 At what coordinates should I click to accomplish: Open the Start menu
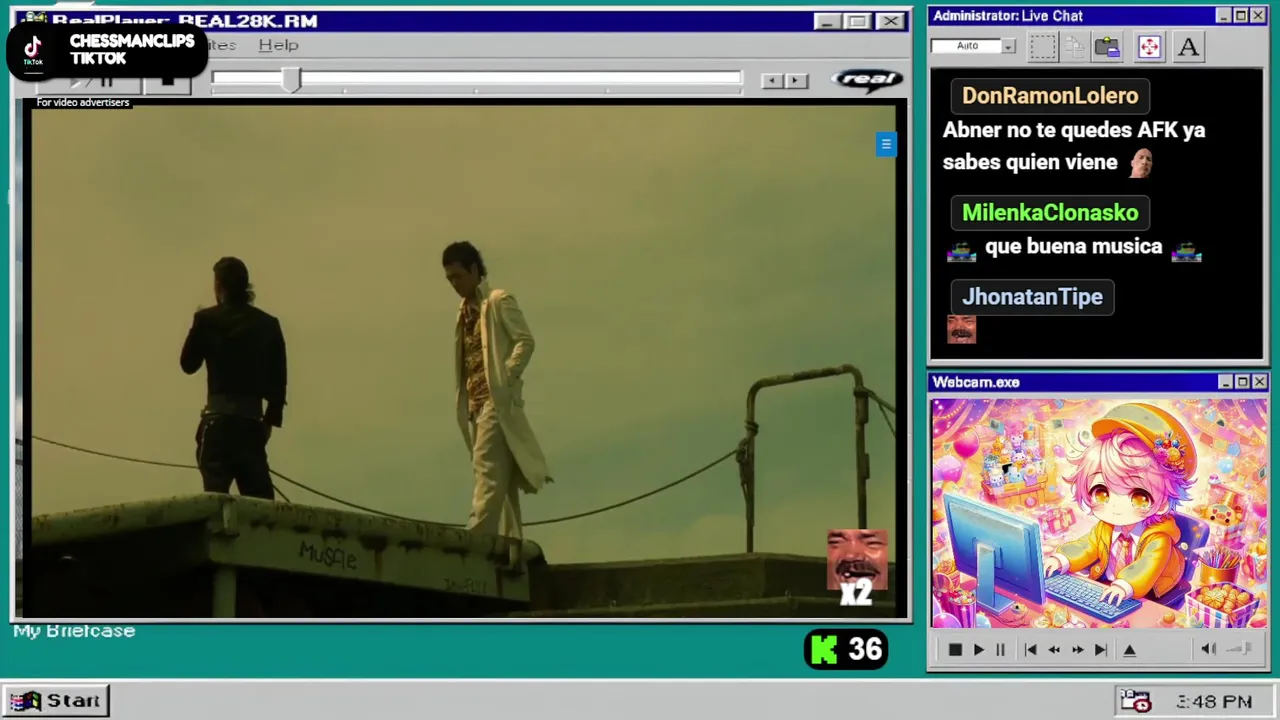pyautogui.click(x=56, y=701)
